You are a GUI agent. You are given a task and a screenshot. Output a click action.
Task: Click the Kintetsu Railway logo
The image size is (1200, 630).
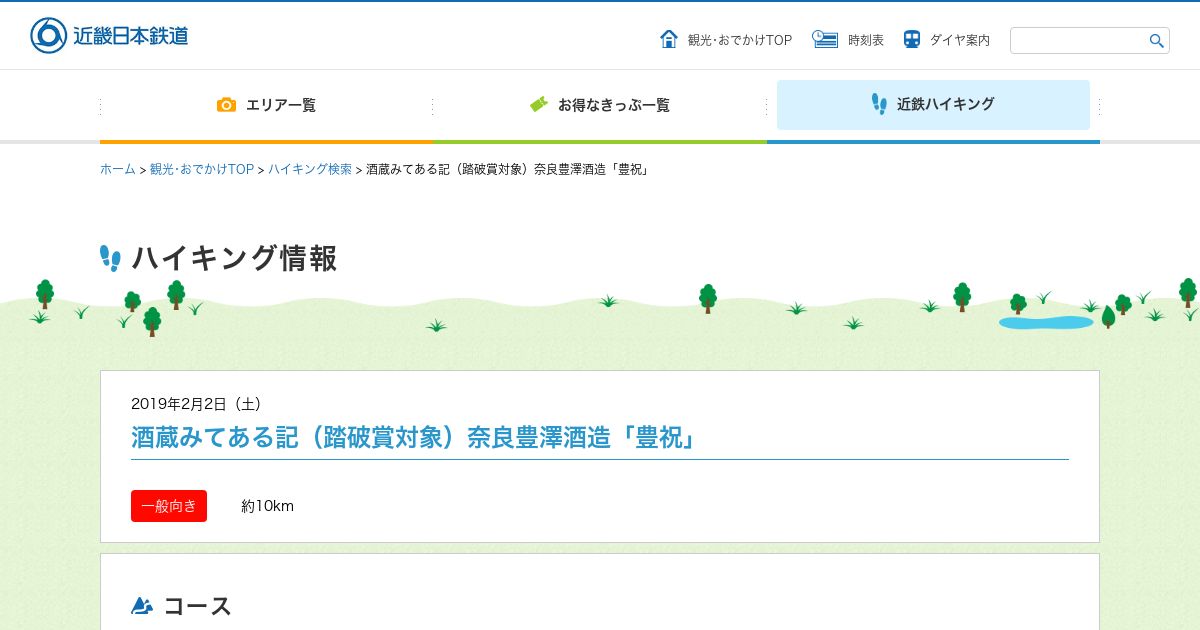pyautogui.click(x=109, y=36)
